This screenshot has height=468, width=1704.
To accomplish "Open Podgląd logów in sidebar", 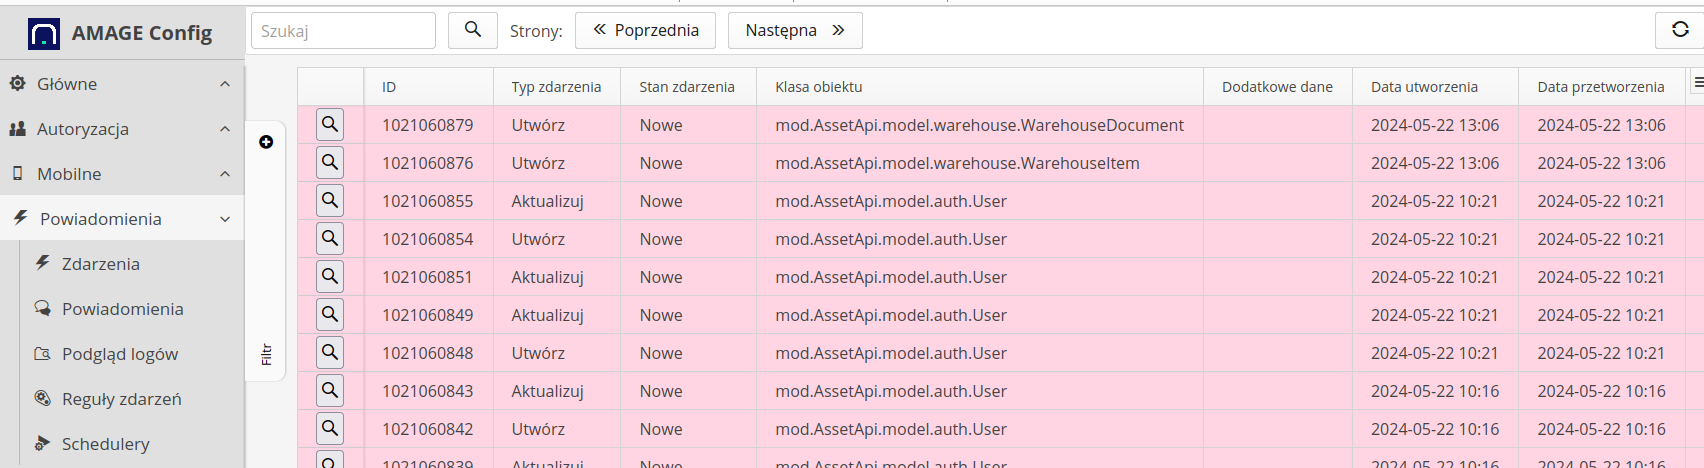I will point(119,354).
